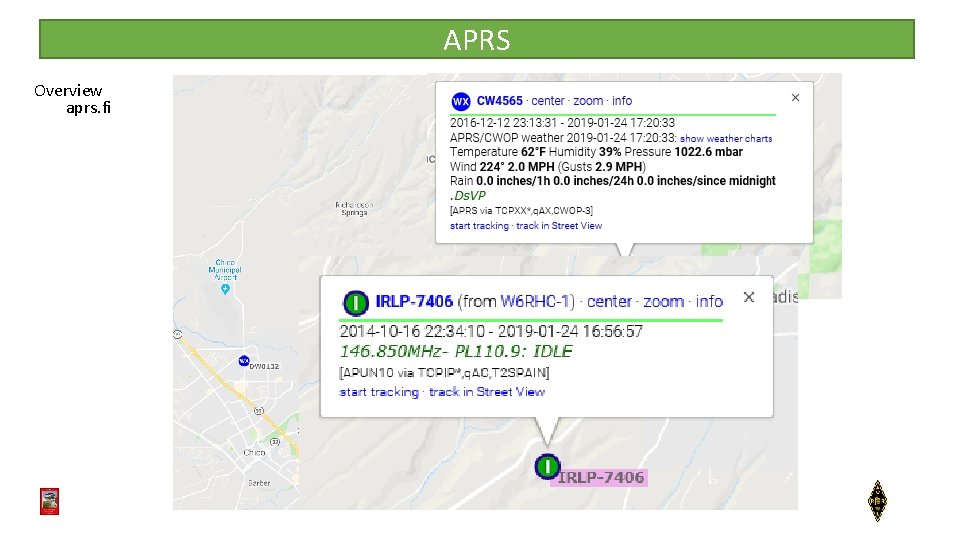
Task: Open info in the CW4565 popup
Action: tap(622, 101)
